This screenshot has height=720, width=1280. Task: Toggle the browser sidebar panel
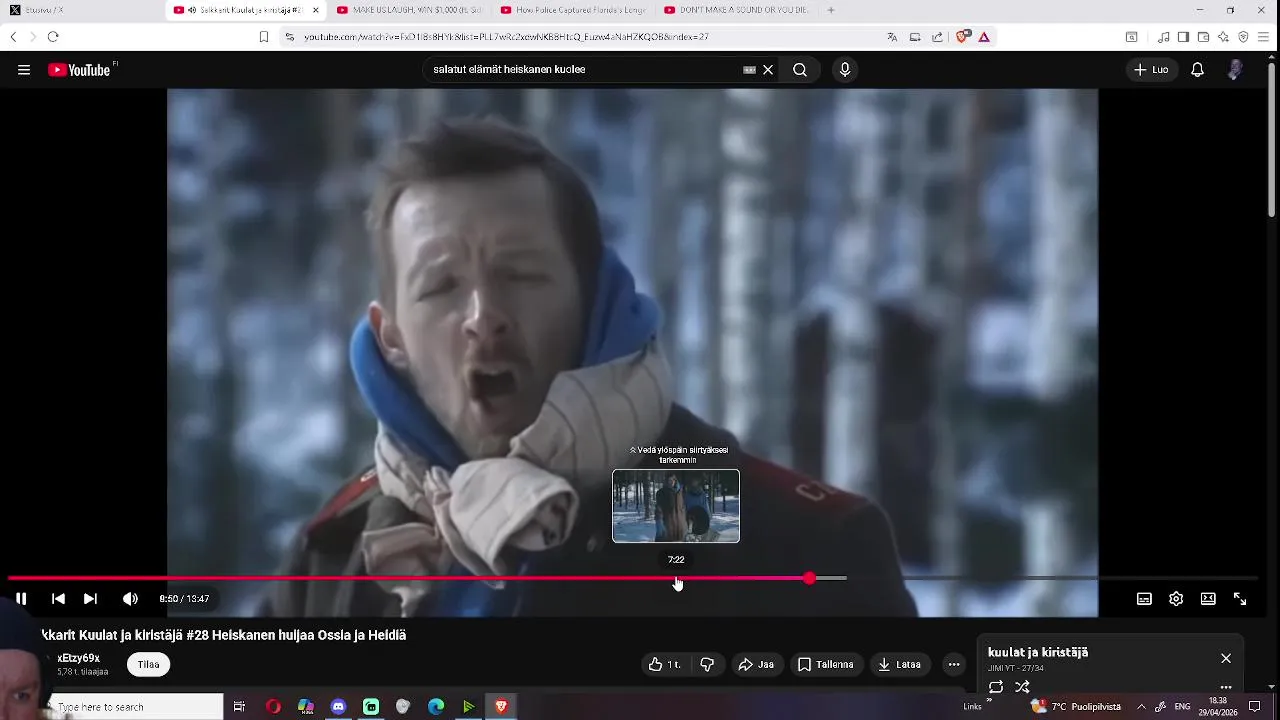point(1183,37)
